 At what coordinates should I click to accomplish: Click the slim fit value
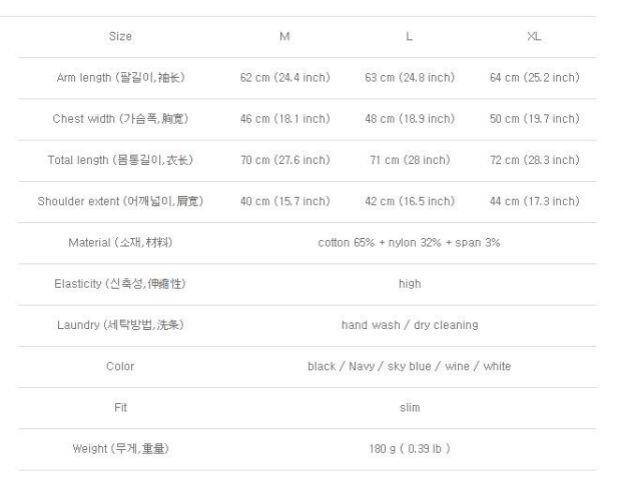pyautogui.click(x=409, y=407)
